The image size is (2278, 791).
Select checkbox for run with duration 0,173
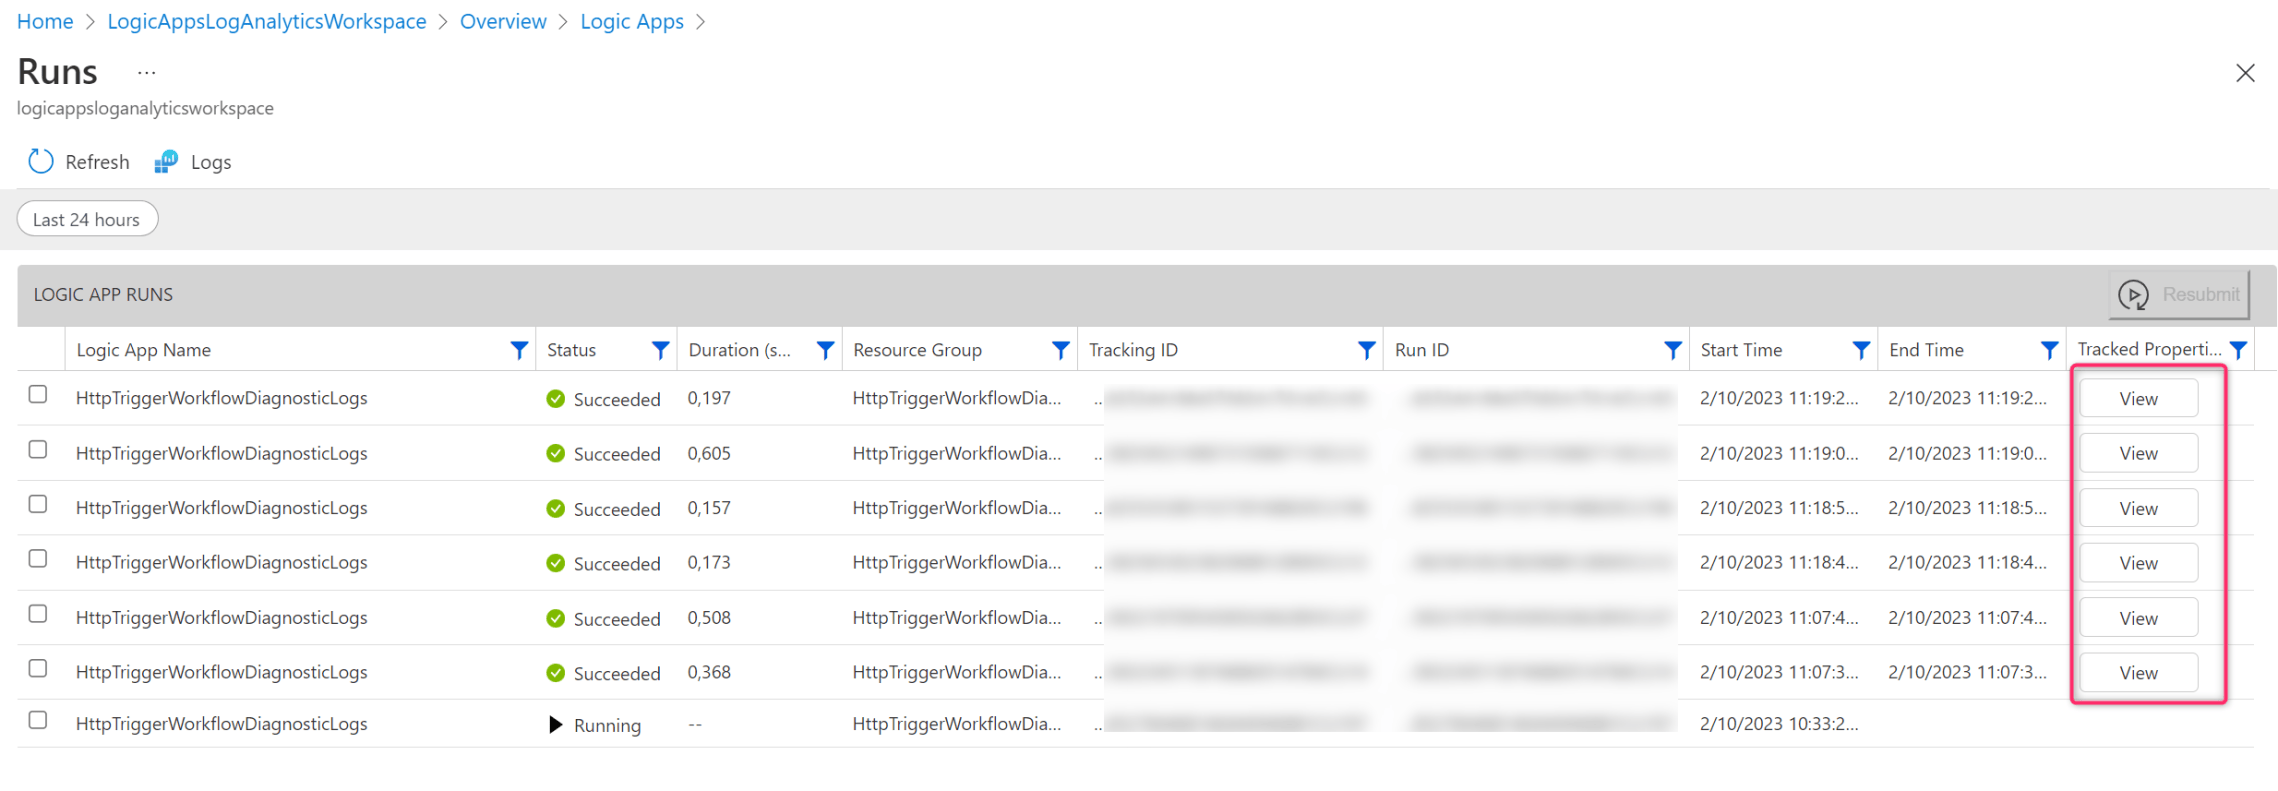pyautogui.click(x=38, y=559)
